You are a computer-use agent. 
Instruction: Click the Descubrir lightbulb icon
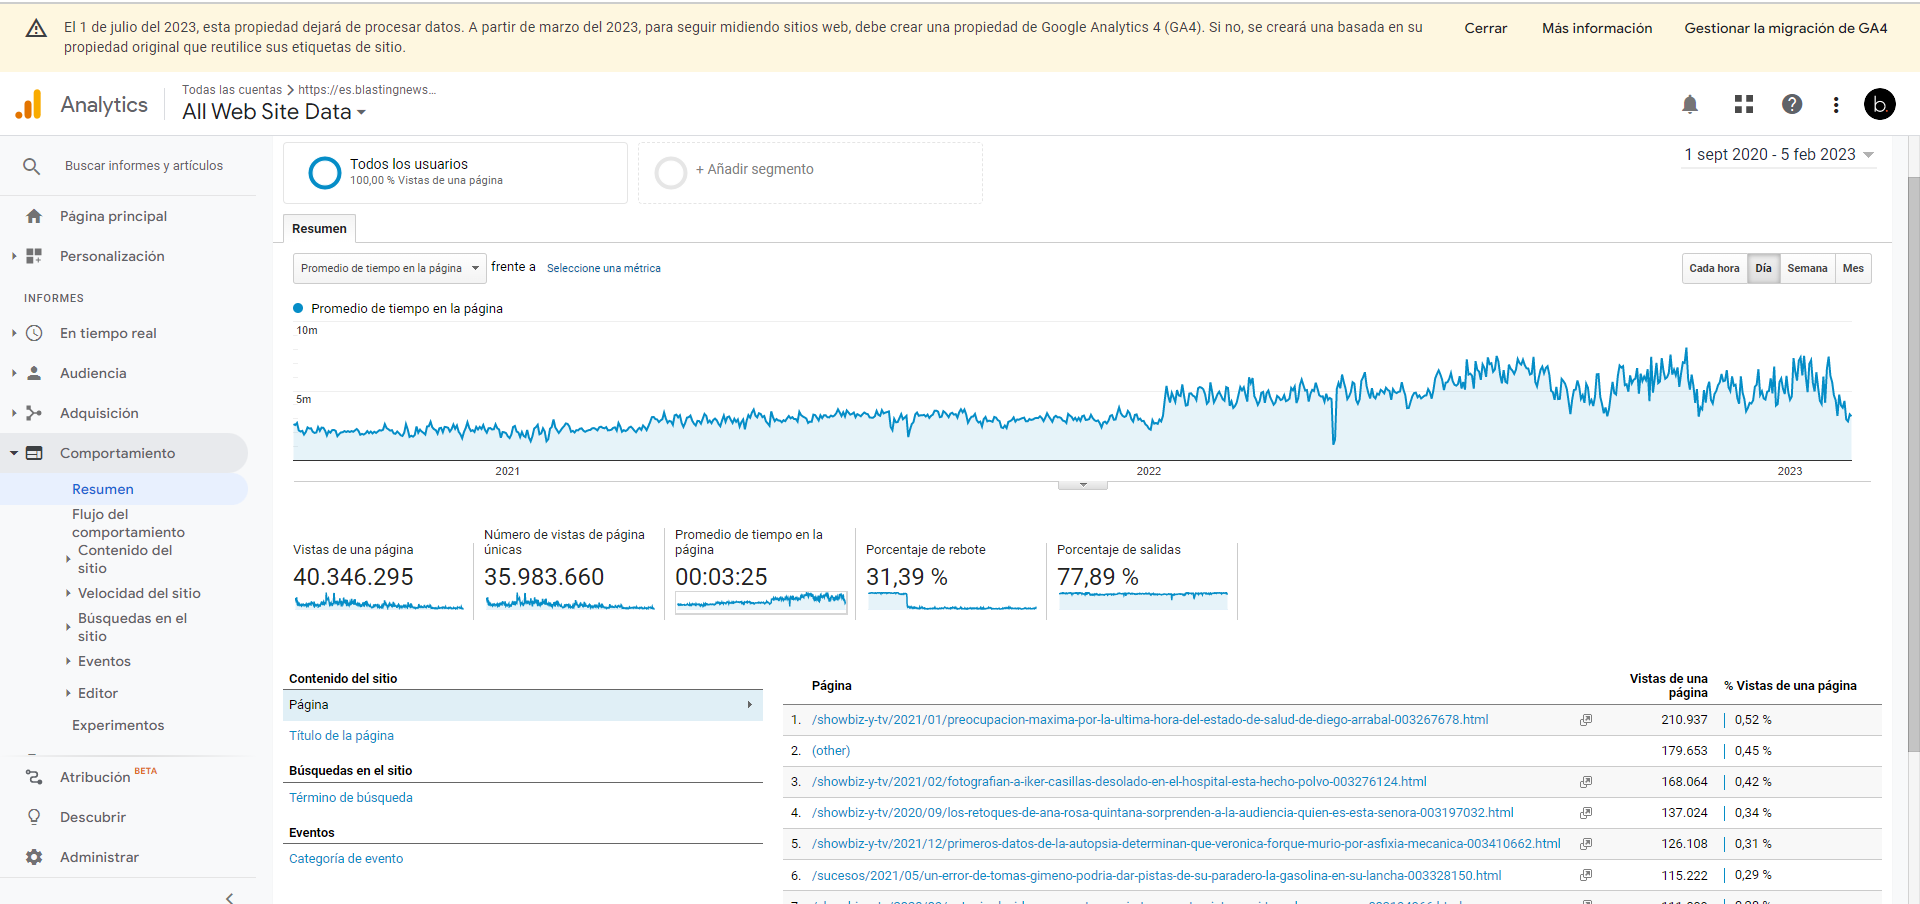pyautogui.click(x=34, y=817)
